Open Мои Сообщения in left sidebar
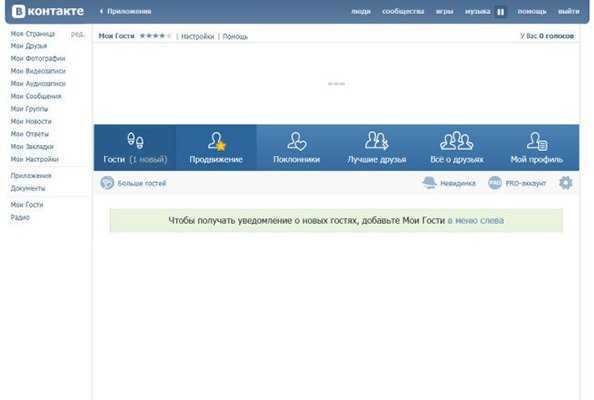The height and width of the screenshot is (400, 594). 36,96
